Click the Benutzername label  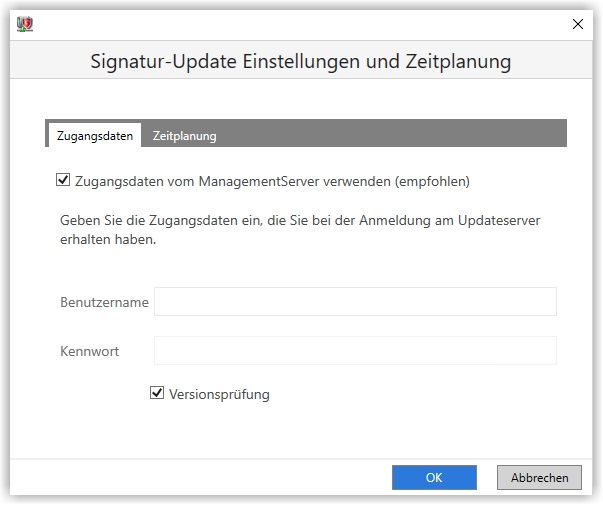(x=104, y=302)
